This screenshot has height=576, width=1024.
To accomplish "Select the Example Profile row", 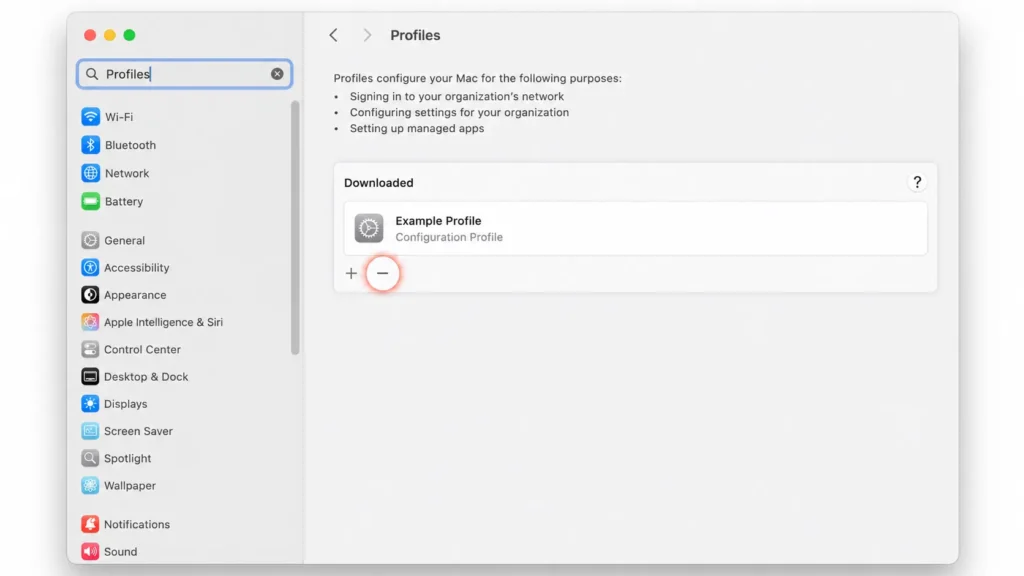I will point(635,229).
